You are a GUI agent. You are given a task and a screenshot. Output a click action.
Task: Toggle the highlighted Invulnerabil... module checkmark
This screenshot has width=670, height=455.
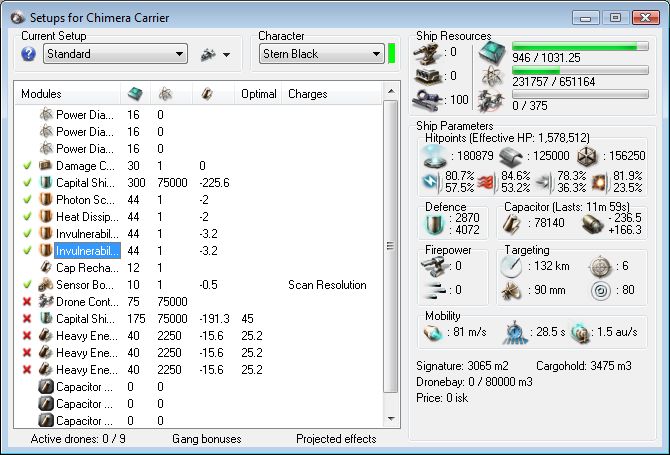pos(27,251)
